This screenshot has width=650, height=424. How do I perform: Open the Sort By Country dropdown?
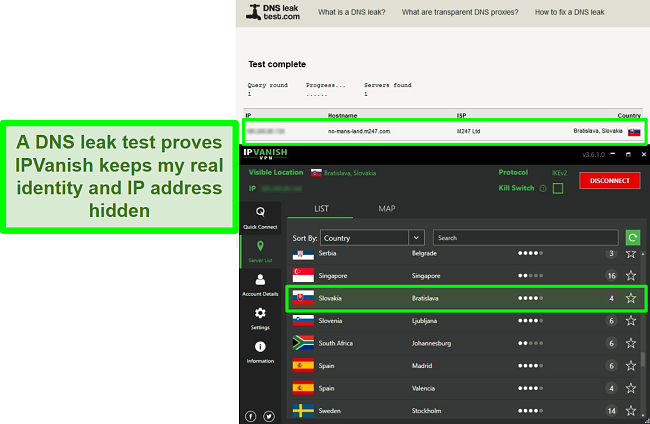click(x=372, y=238)
